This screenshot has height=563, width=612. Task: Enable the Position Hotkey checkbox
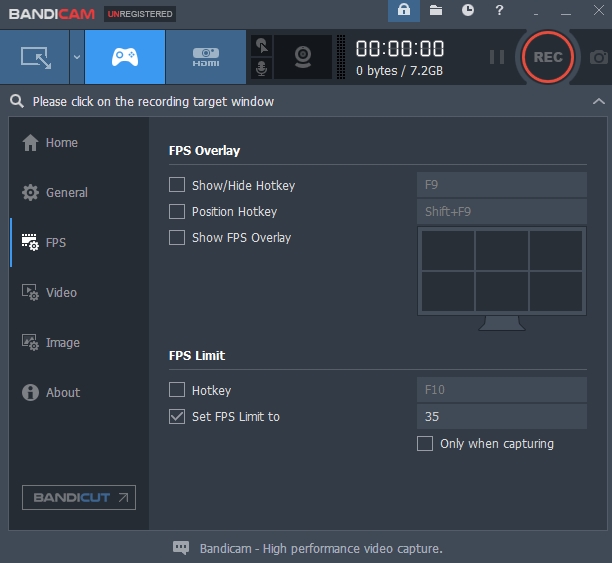(177, 212)
